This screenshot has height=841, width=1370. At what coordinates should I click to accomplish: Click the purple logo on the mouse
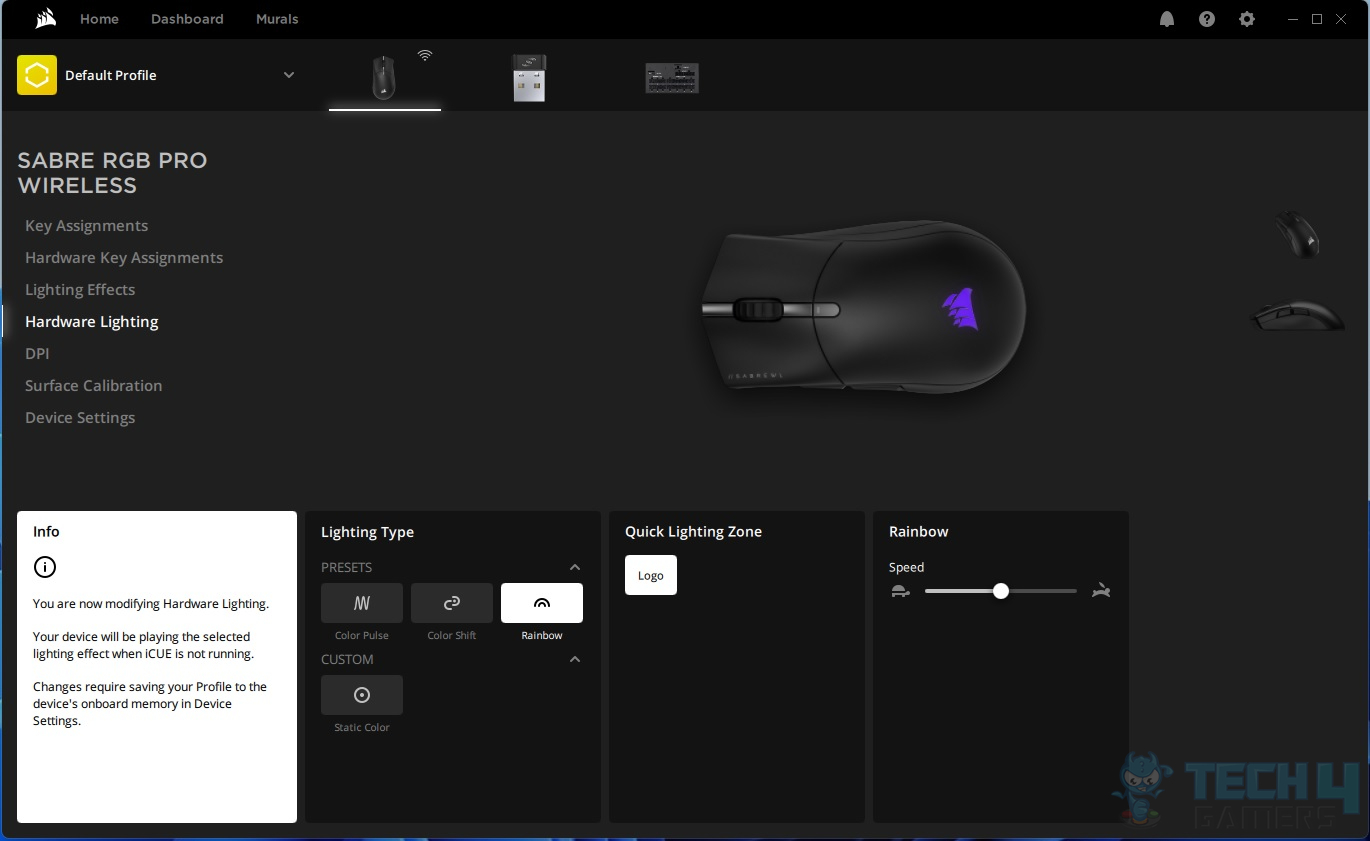pyautogui.click(x=960, y=309)
